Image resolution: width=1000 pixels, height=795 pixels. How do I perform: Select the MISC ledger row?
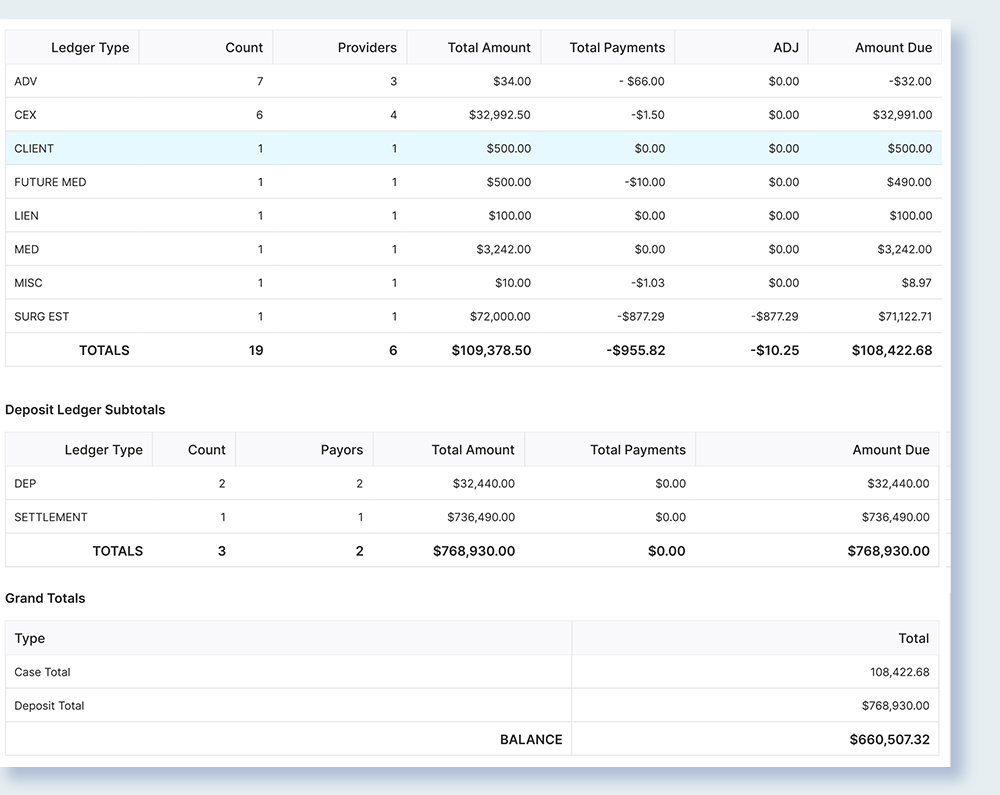point(28,283)
